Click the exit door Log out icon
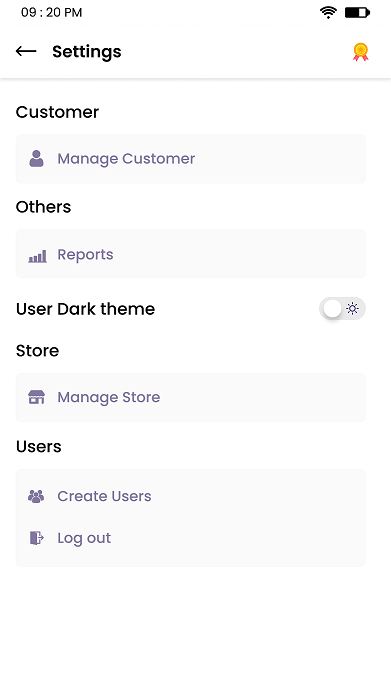Image resolution: width=391 pixels, height=695 pixels. 37,538
